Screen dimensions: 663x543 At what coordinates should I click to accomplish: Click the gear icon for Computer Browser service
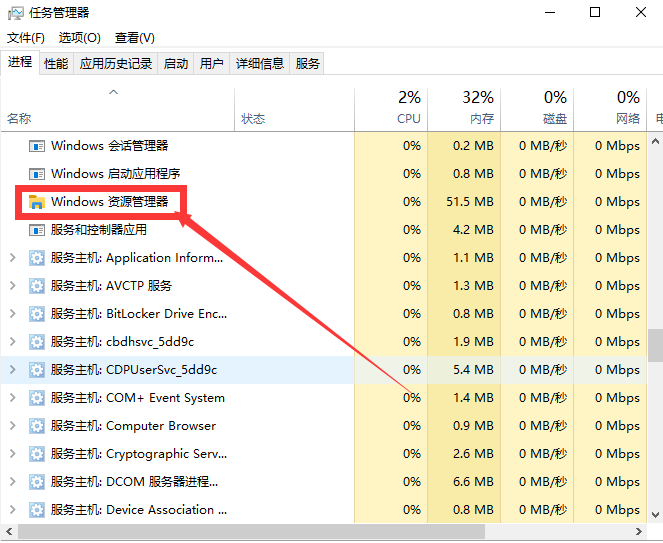[x=37, y=426]
